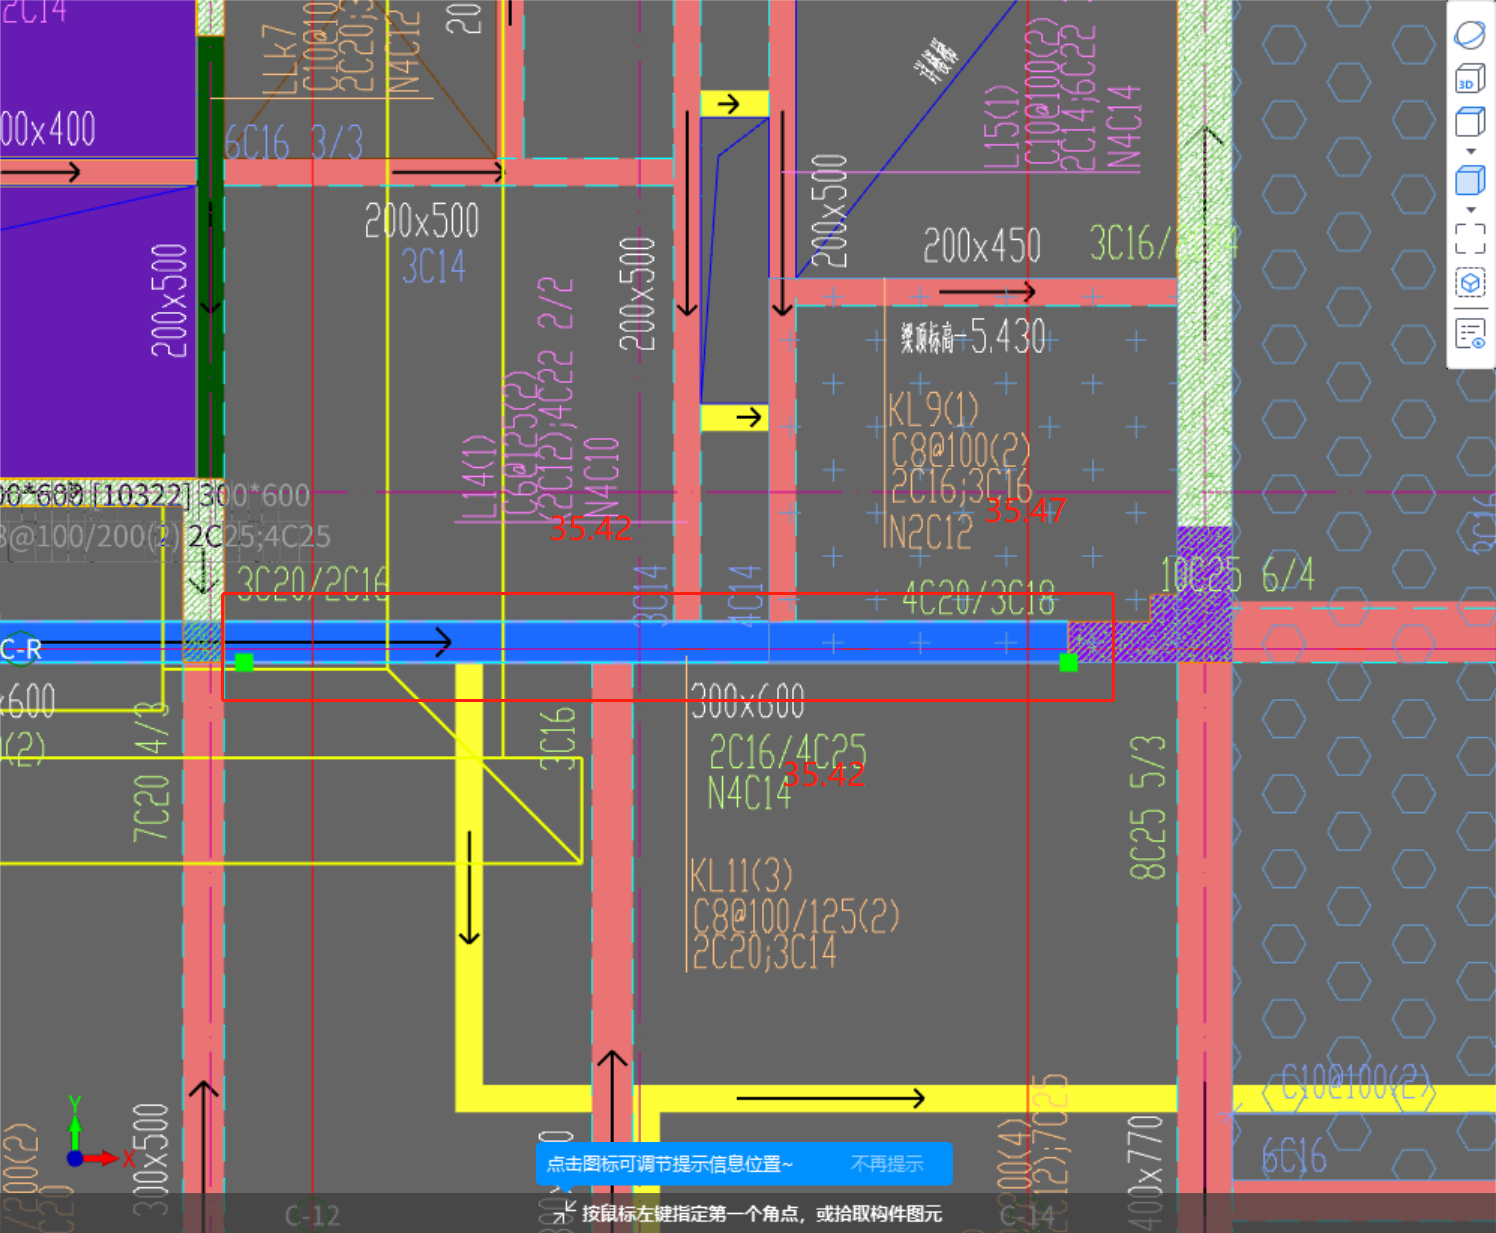Click the KL11(3) beam label

741,877
